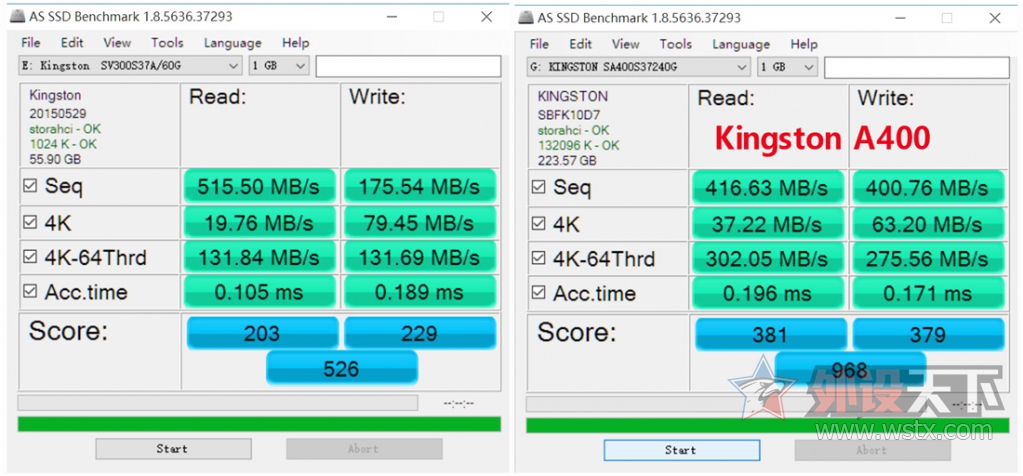The image size is (1023, 476).
Task: Click 4K-64Thrd read result 131.84 MB/s
Action: (260, 258)
